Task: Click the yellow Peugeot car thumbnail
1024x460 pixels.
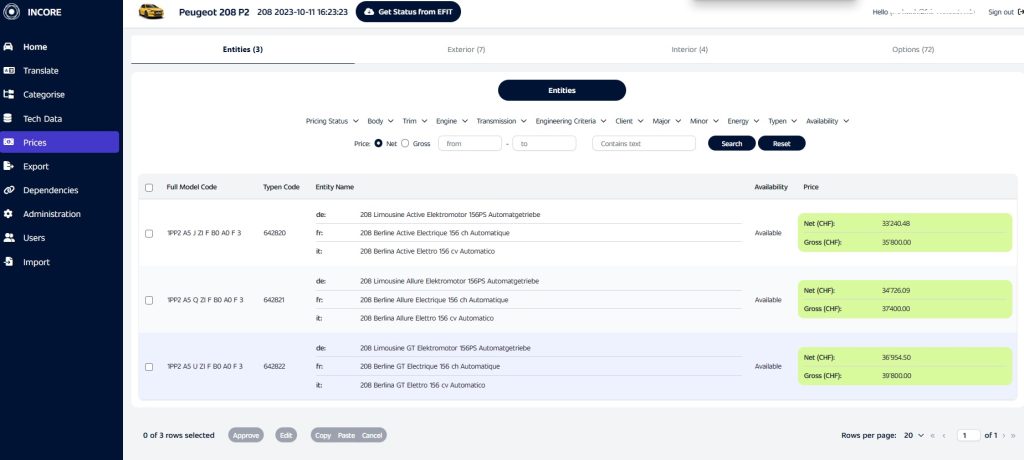Action: click(152, 12)
